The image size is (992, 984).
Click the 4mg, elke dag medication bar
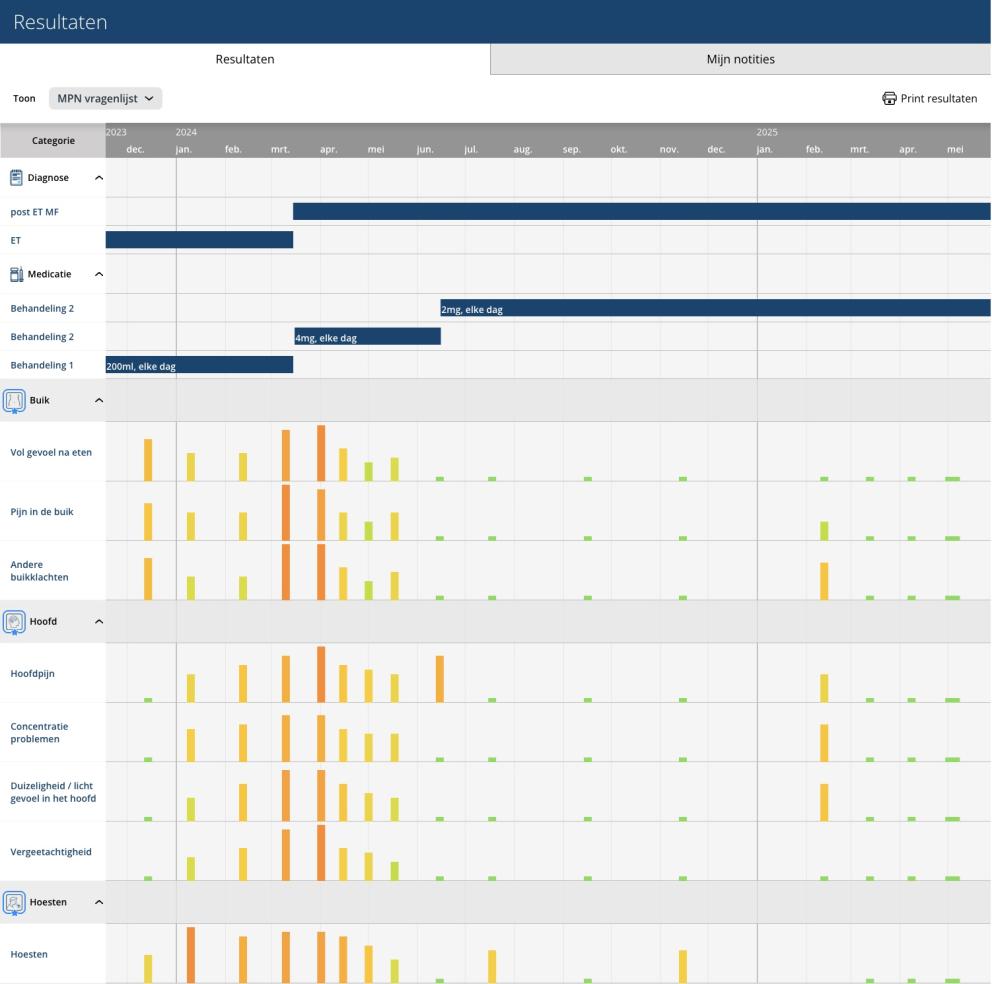coord(368,337)
